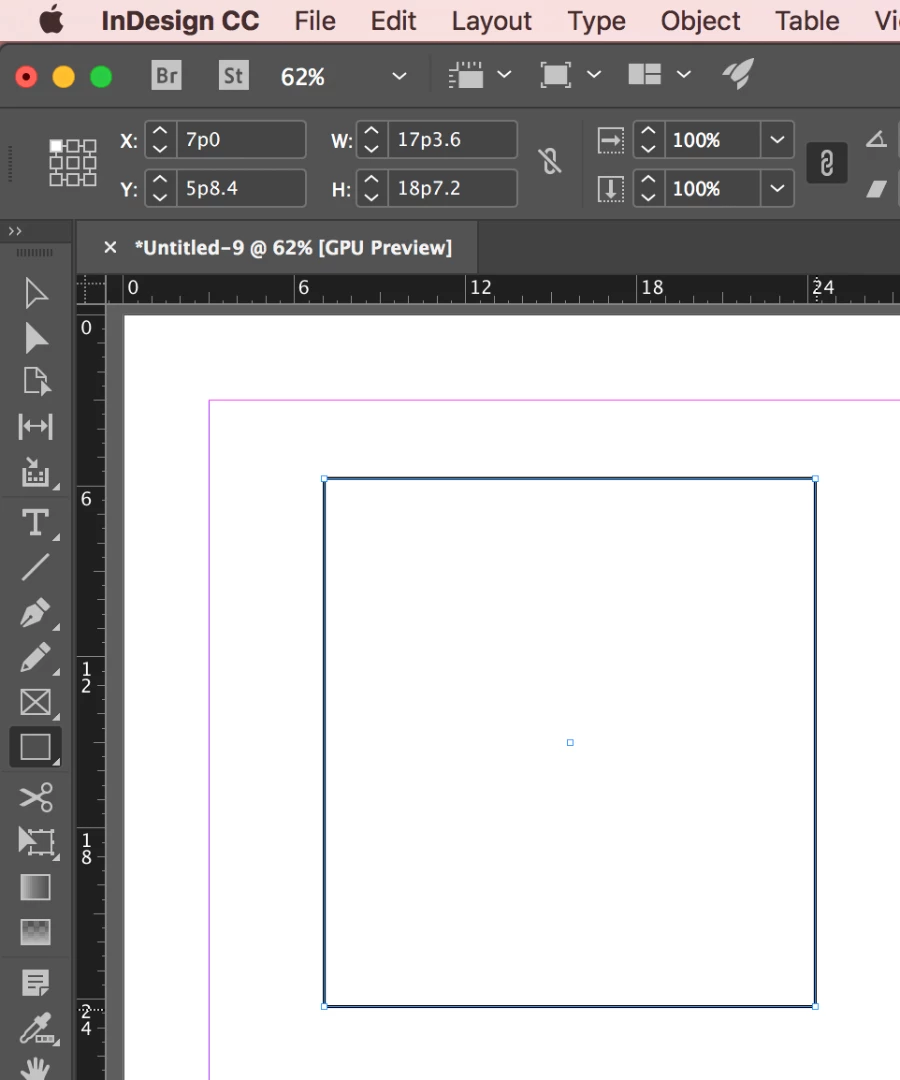Image resolution: width=900 pixels, height=1080 pixels.
Task: Click the Scale X percentage stepper
Action: click(x=648, y=140)
